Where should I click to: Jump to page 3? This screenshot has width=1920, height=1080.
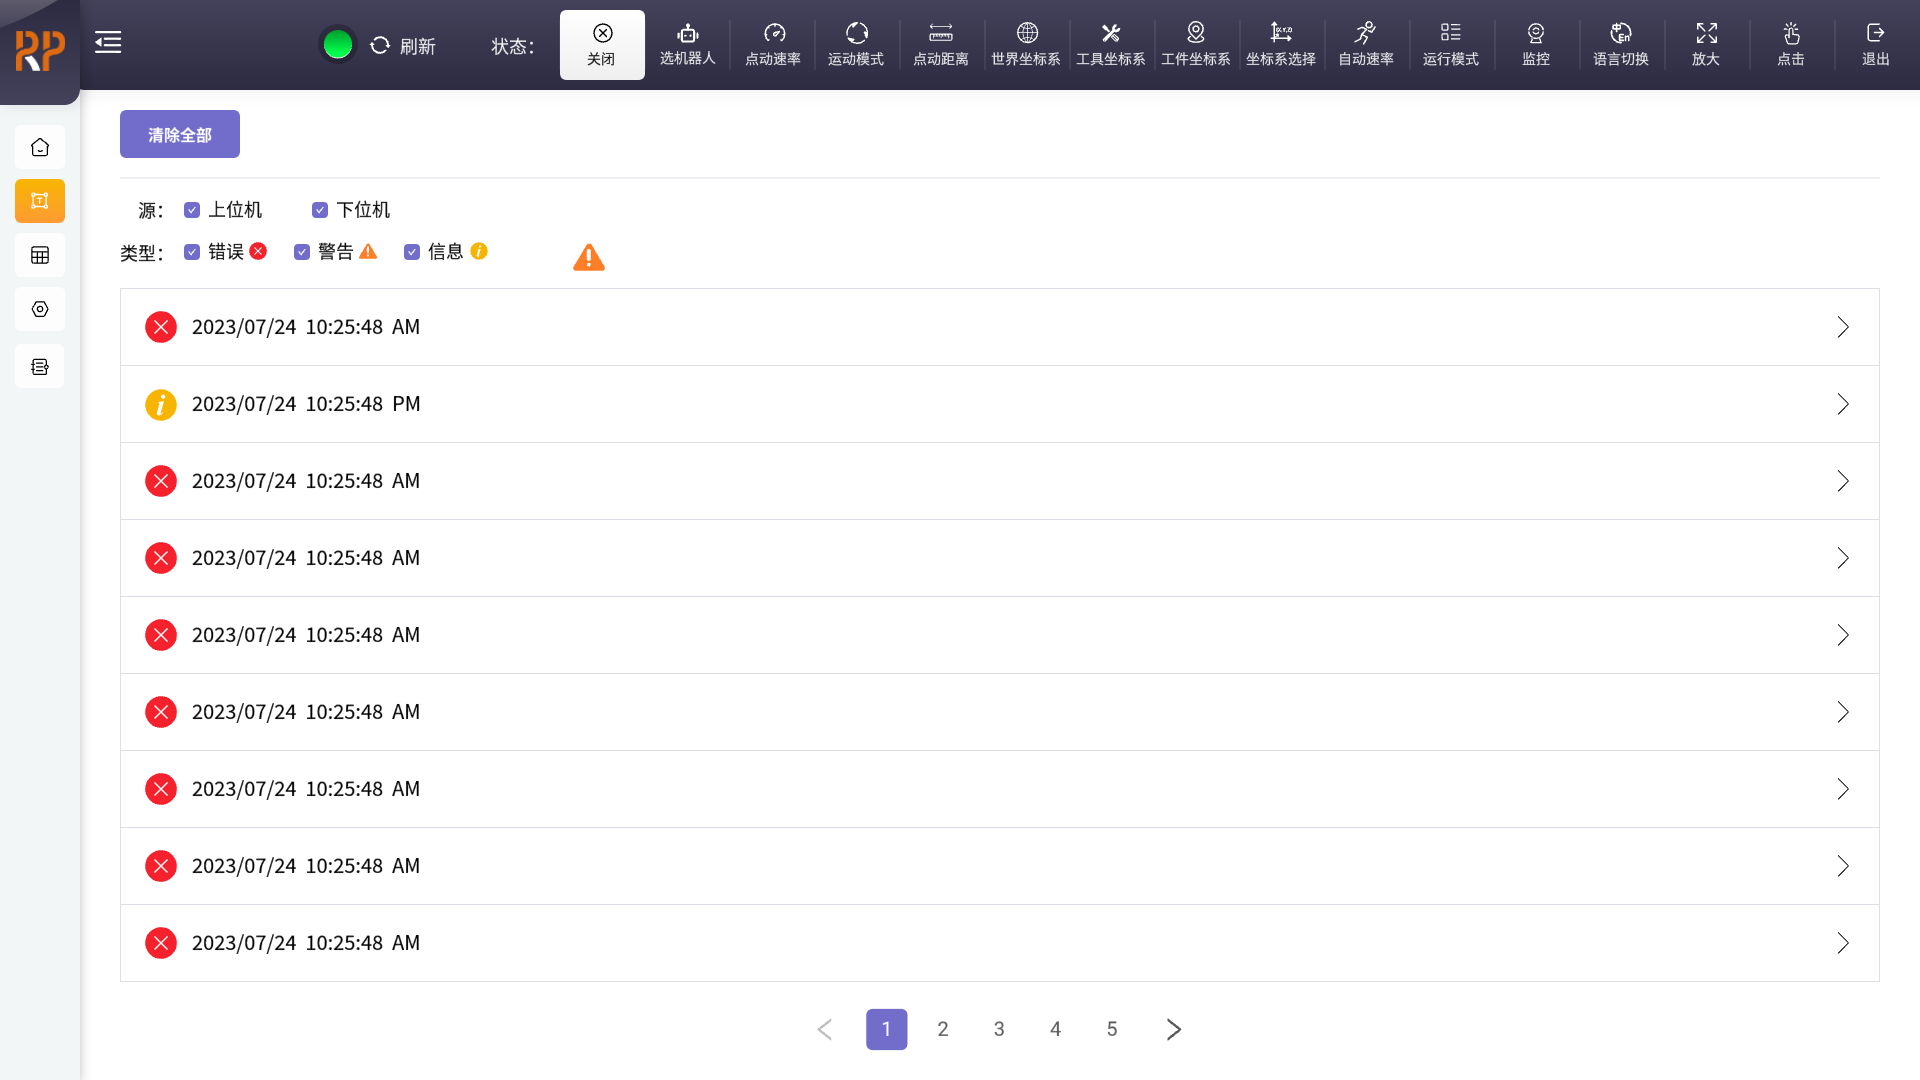(999, 1029)
